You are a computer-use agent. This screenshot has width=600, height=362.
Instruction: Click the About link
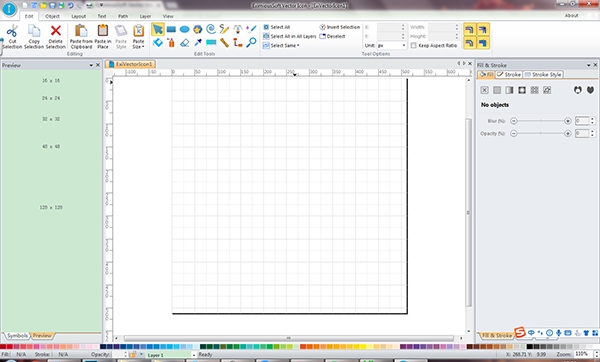(571, 16)
